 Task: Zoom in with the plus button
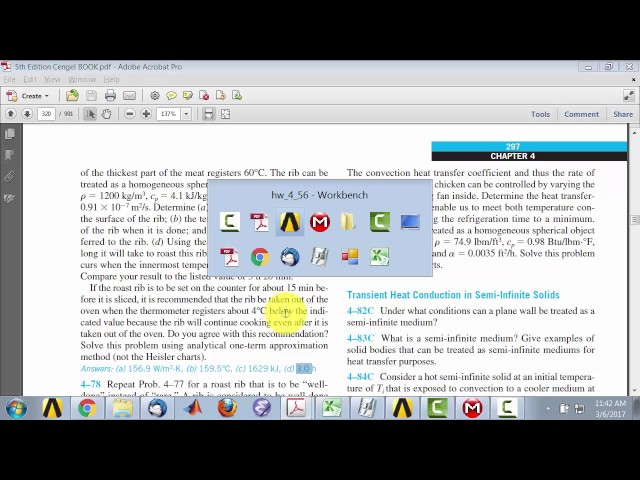point(146,114)
